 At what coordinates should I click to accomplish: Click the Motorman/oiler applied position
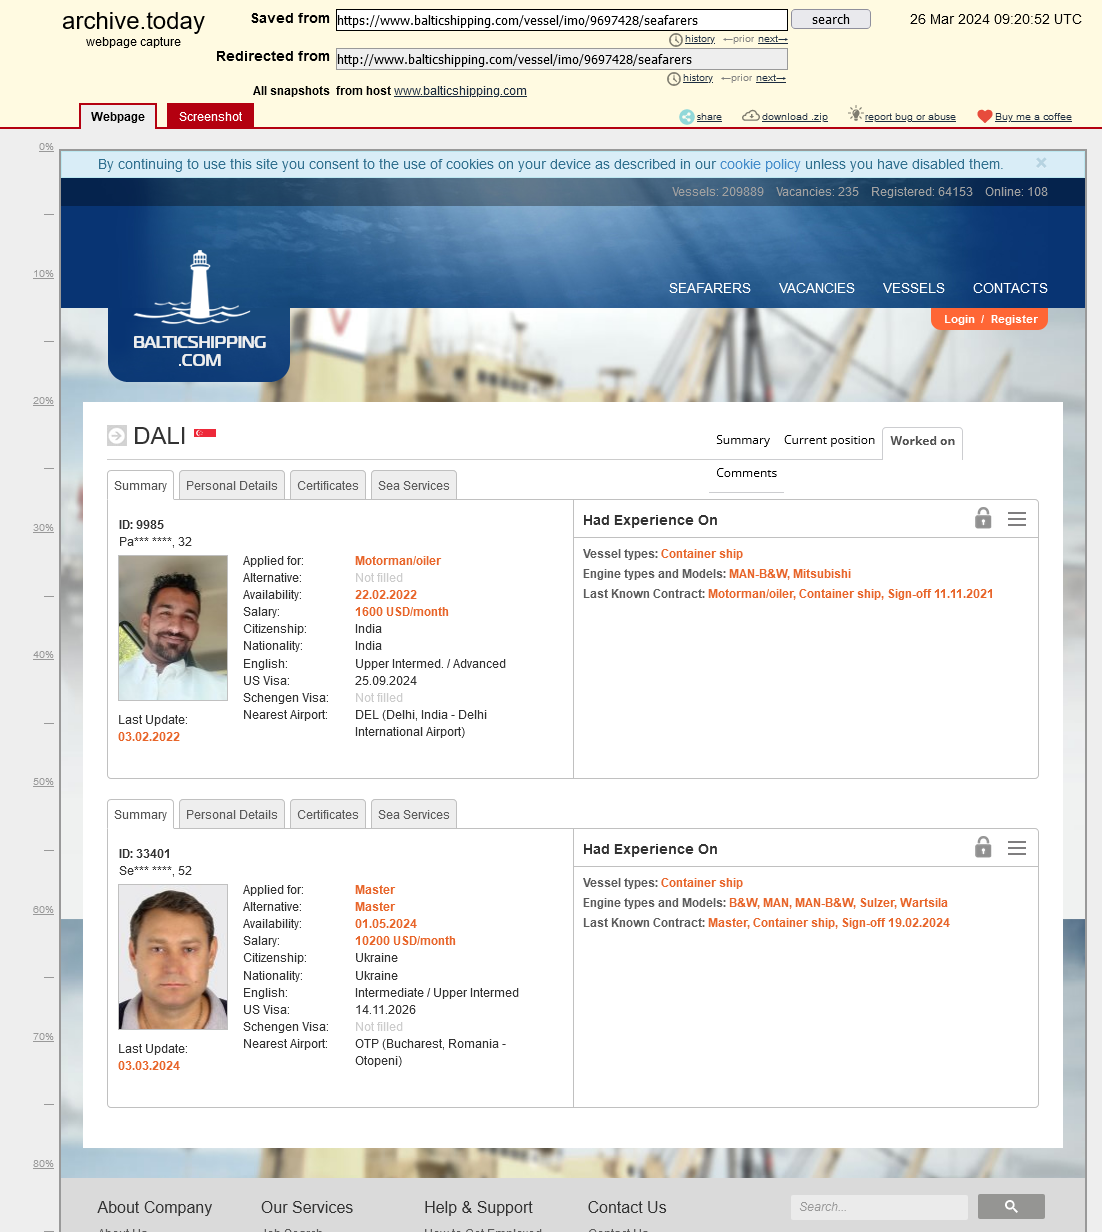(398, 561)
